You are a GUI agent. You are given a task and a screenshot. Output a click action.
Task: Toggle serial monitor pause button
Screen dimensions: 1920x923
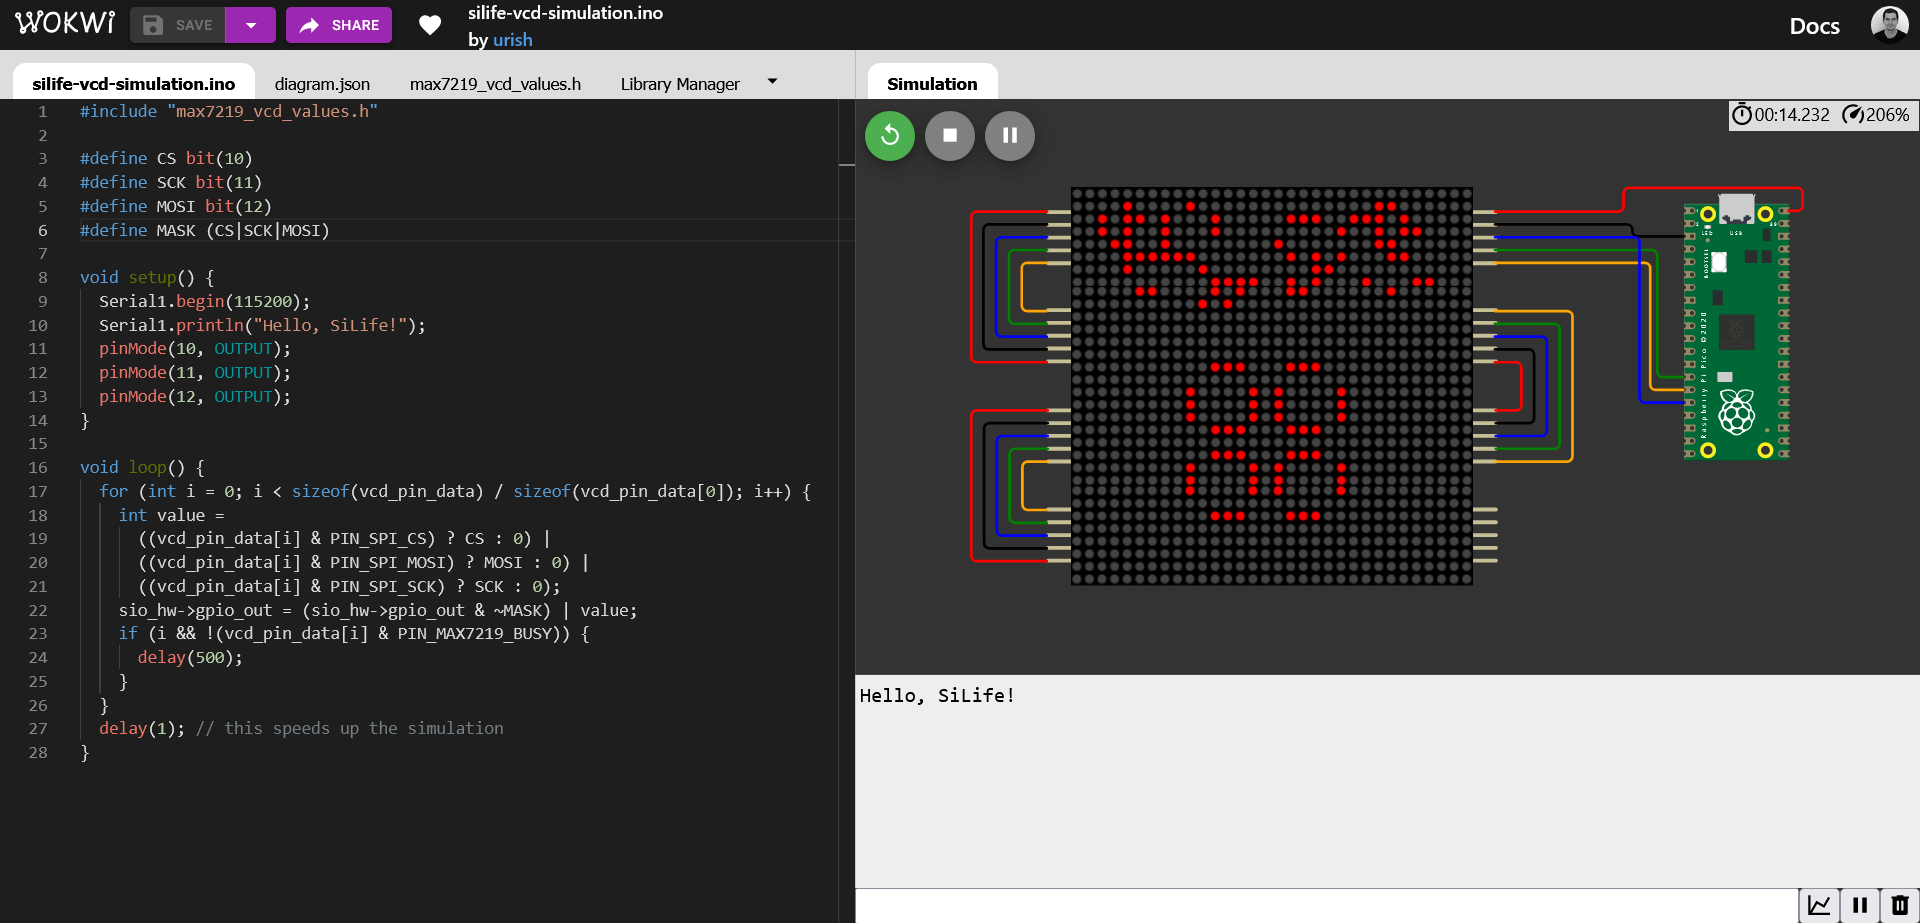tap(1860, 905)
